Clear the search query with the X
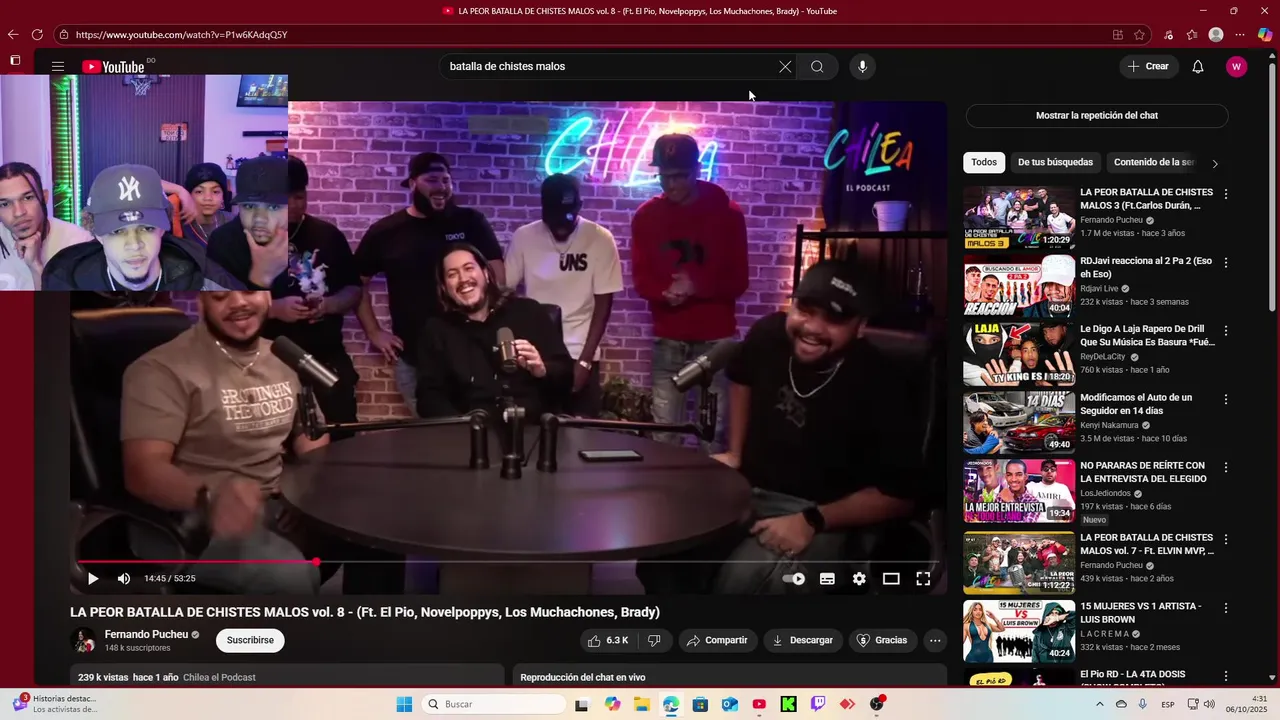 pos(785,67)
